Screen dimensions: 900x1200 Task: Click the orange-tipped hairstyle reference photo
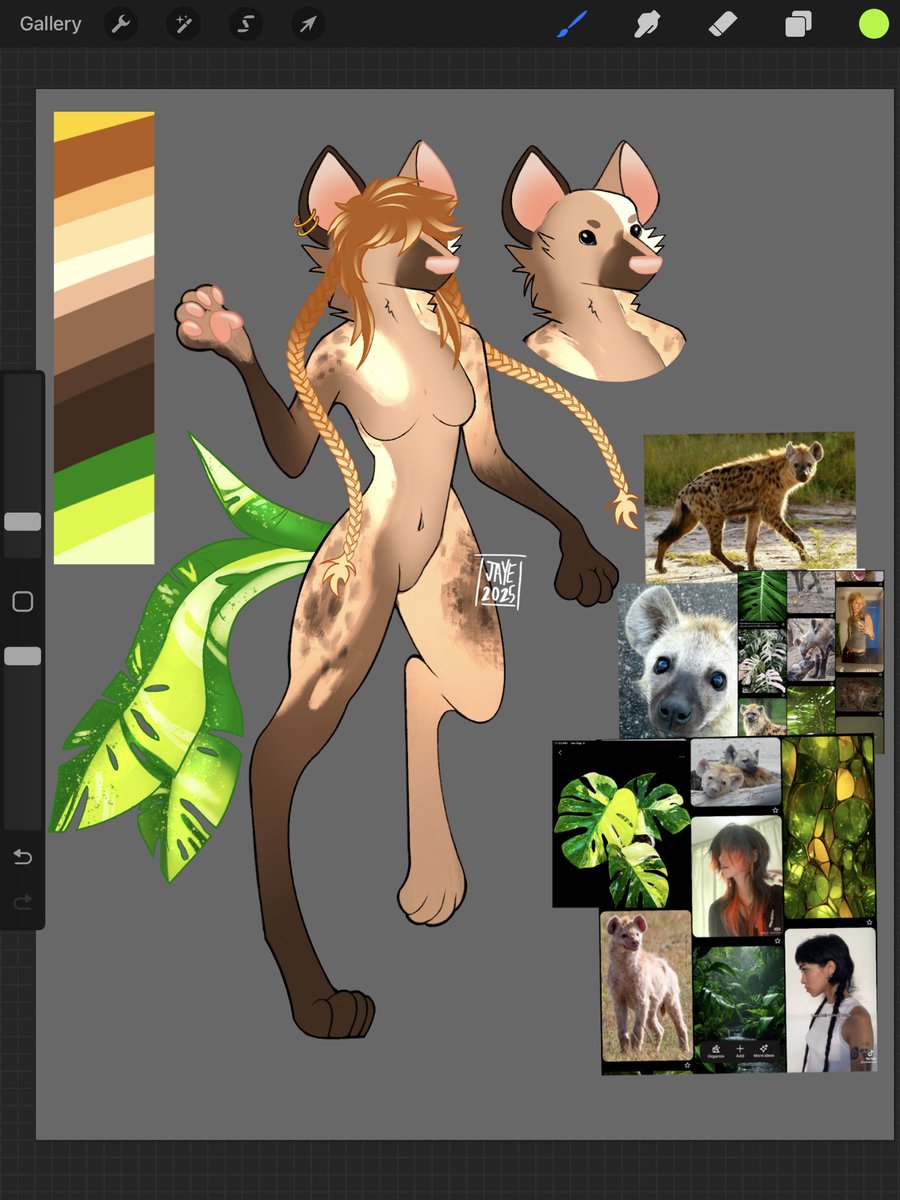(x=736, y=877)
